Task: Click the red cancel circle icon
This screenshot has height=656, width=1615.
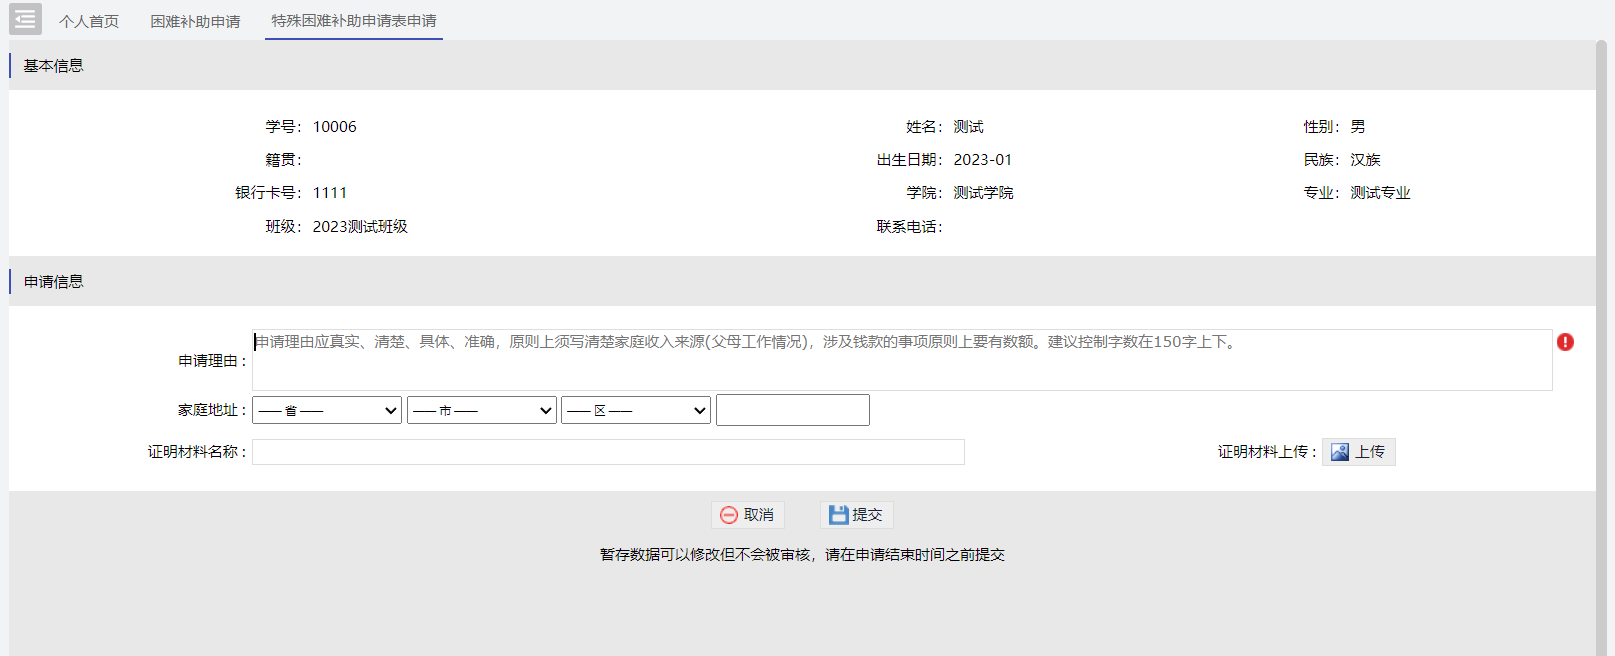Action: (729, 515)
